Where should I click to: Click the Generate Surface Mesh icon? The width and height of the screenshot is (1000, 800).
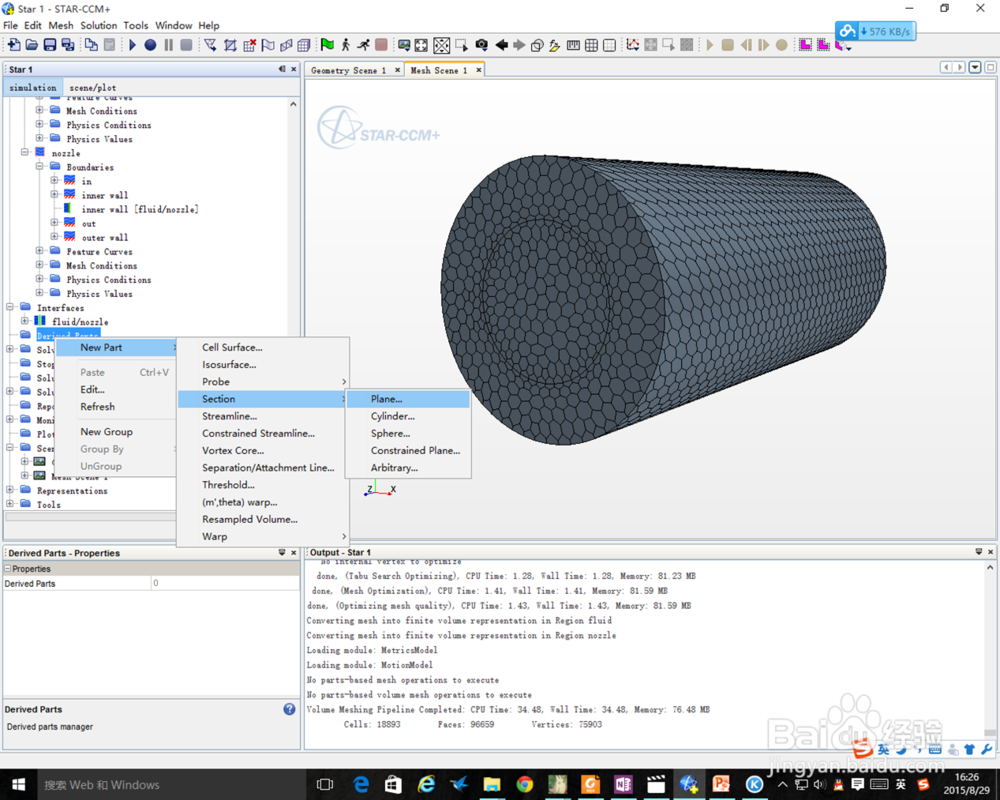[286, 45]
